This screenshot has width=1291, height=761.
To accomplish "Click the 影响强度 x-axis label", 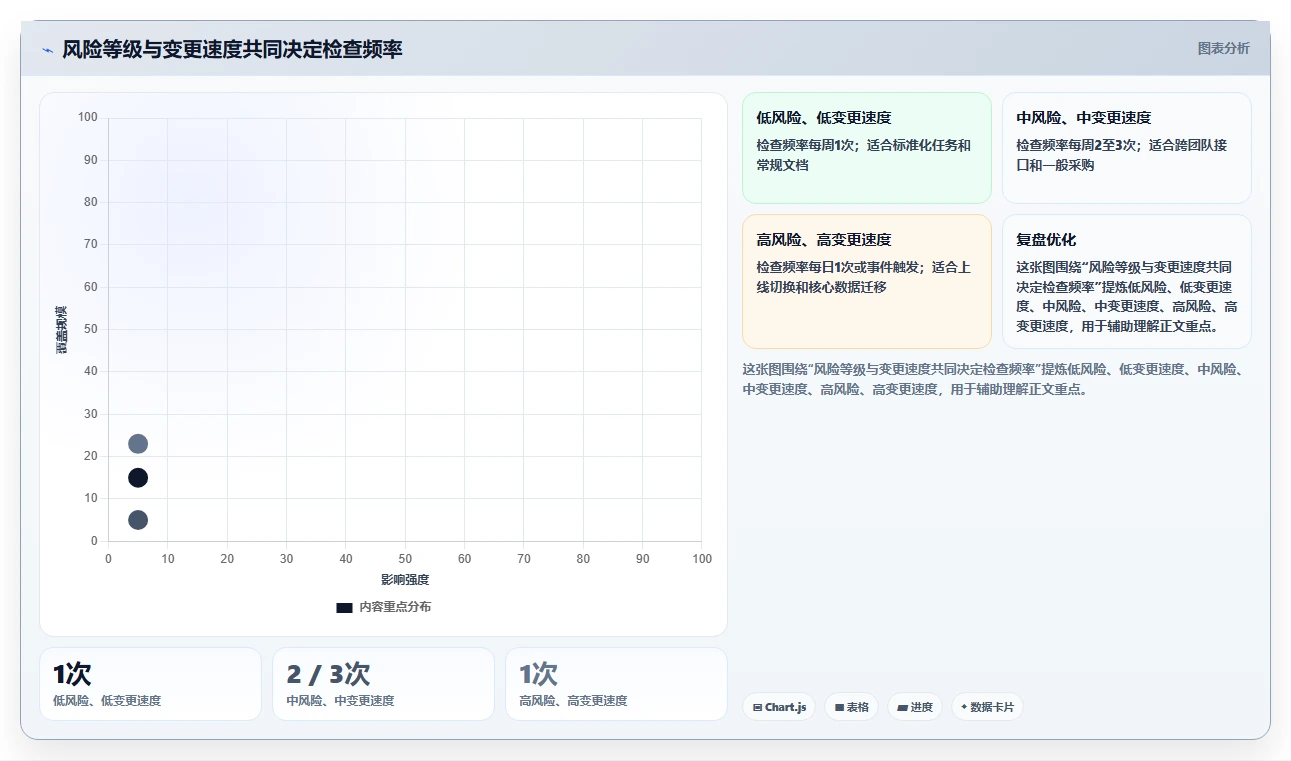I will point(405,580).
